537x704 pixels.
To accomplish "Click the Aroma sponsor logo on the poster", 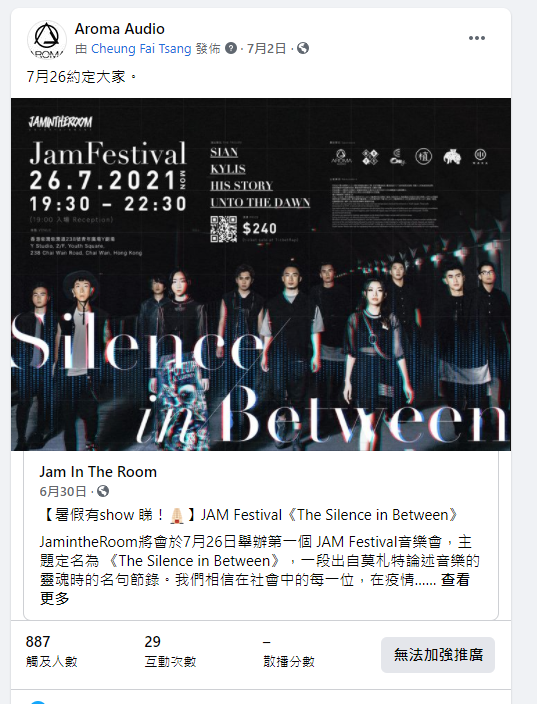I will click(x=341, y=157).
